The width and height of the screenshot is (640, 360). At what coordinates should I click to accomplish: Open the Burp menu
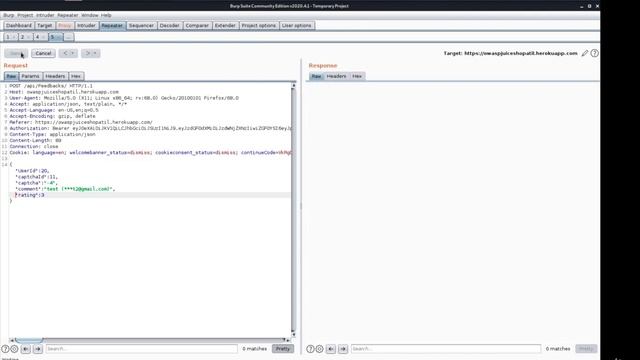pos(9,15)
